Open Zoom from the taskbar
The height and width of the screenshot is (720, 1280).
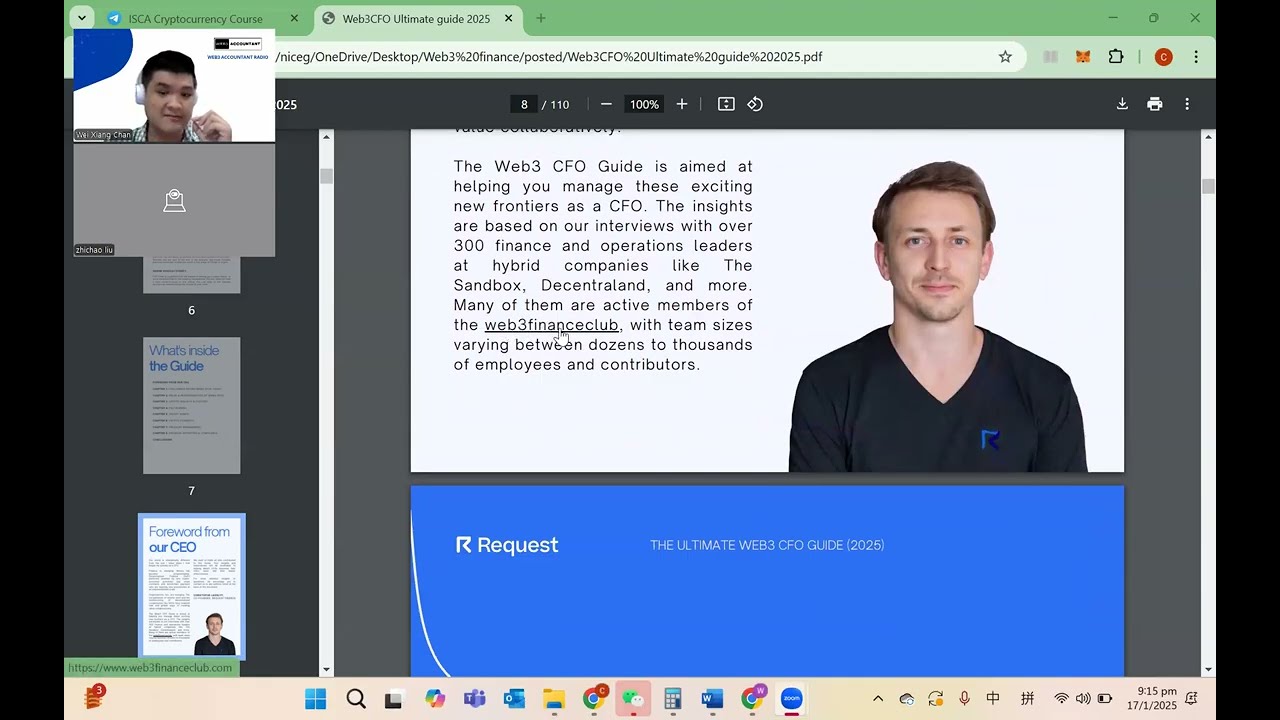coord(791,699)
